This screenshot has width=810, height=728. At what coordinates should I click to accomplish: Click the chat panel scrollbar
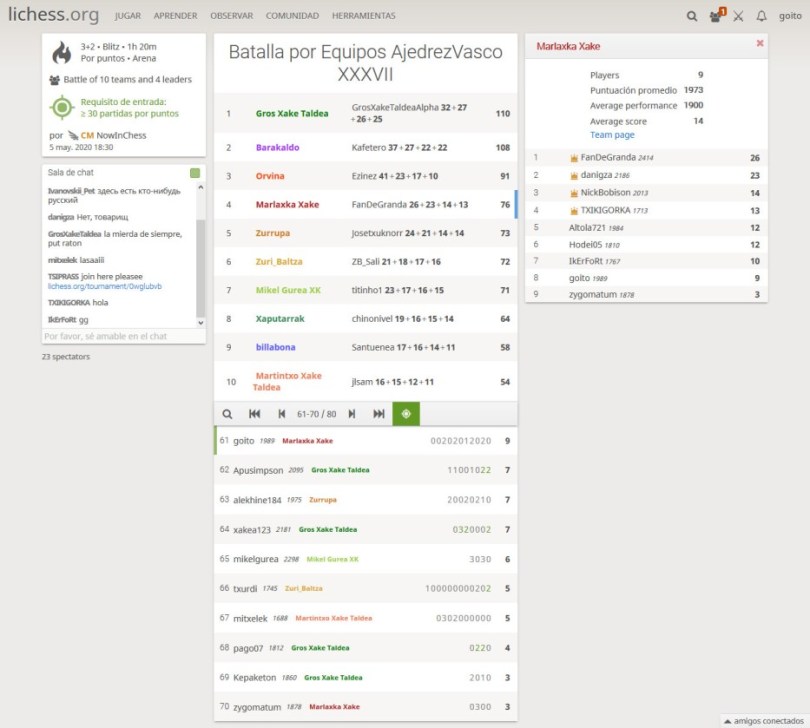201,260
